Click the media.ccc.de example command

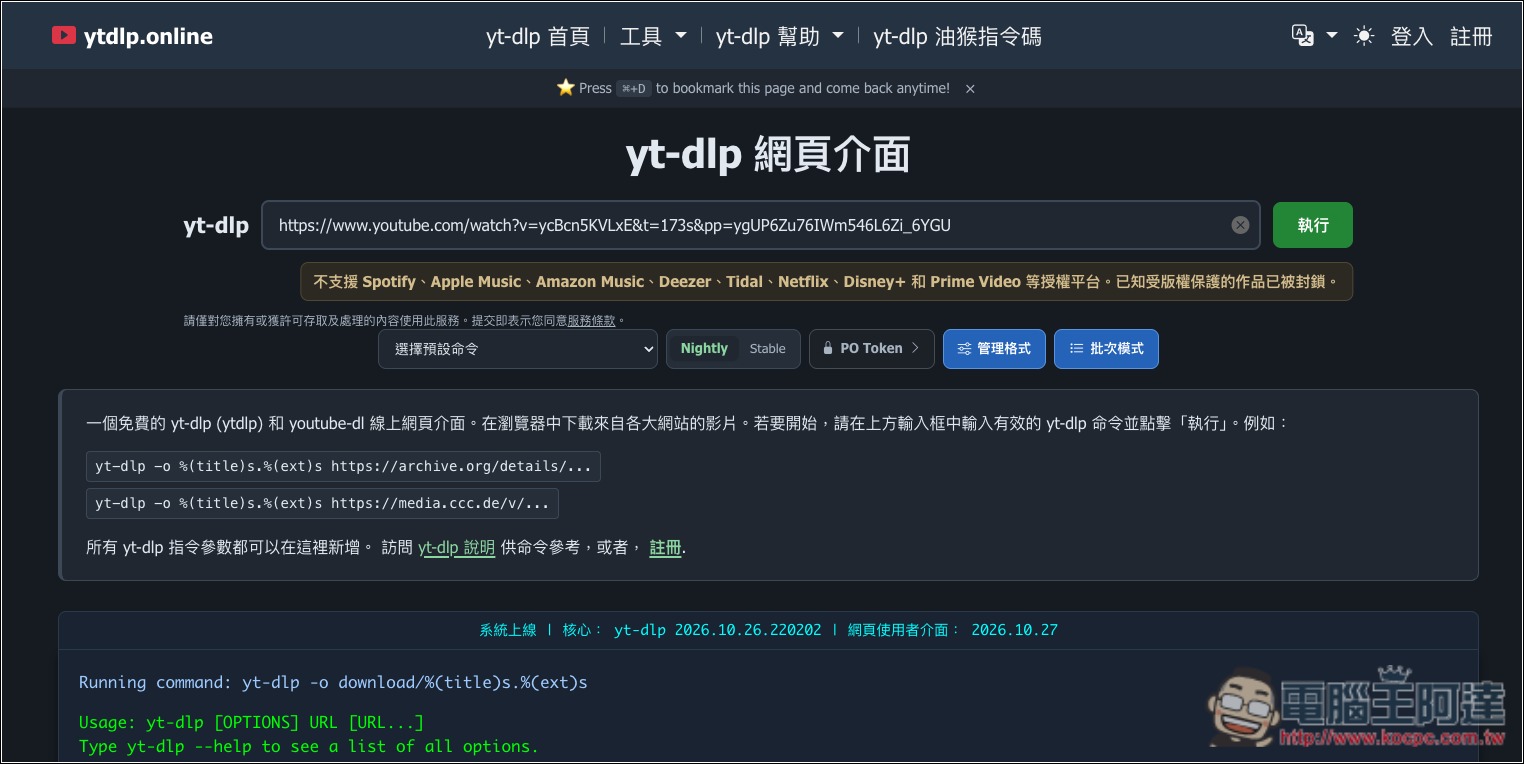[x=323, y=503]
